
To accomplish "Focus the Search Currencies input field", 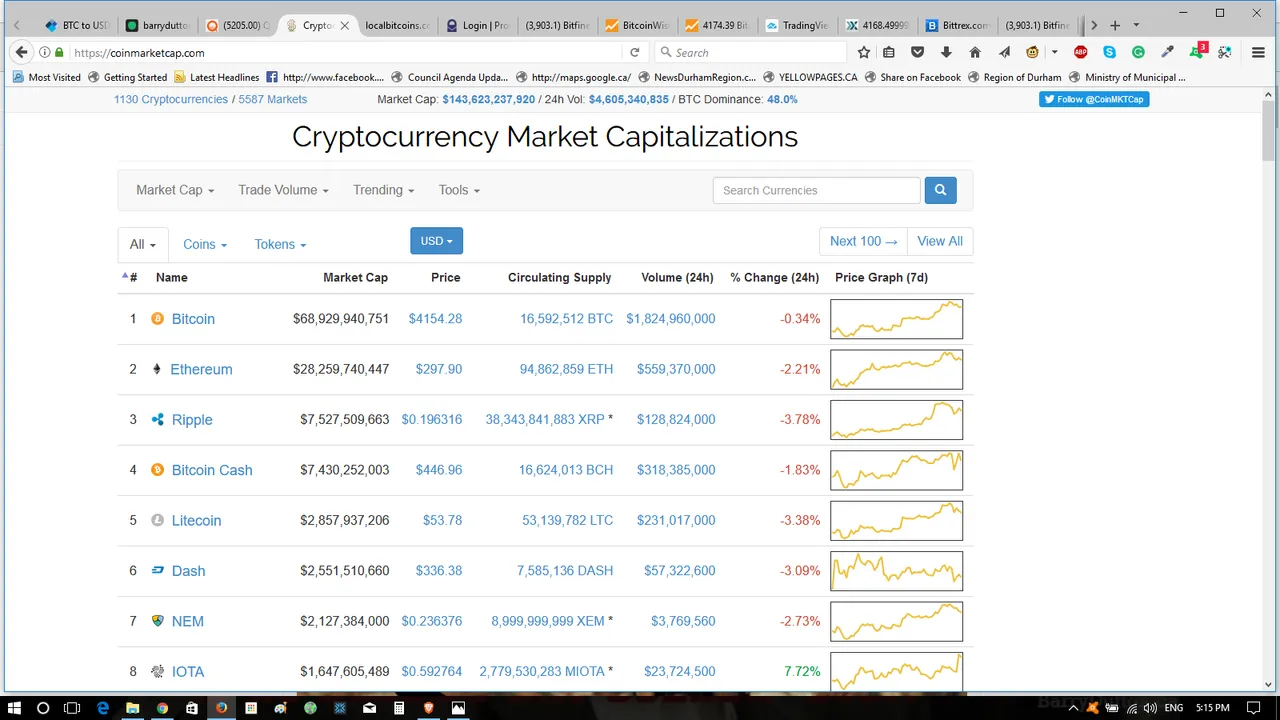I will click(x=816, y=190).
